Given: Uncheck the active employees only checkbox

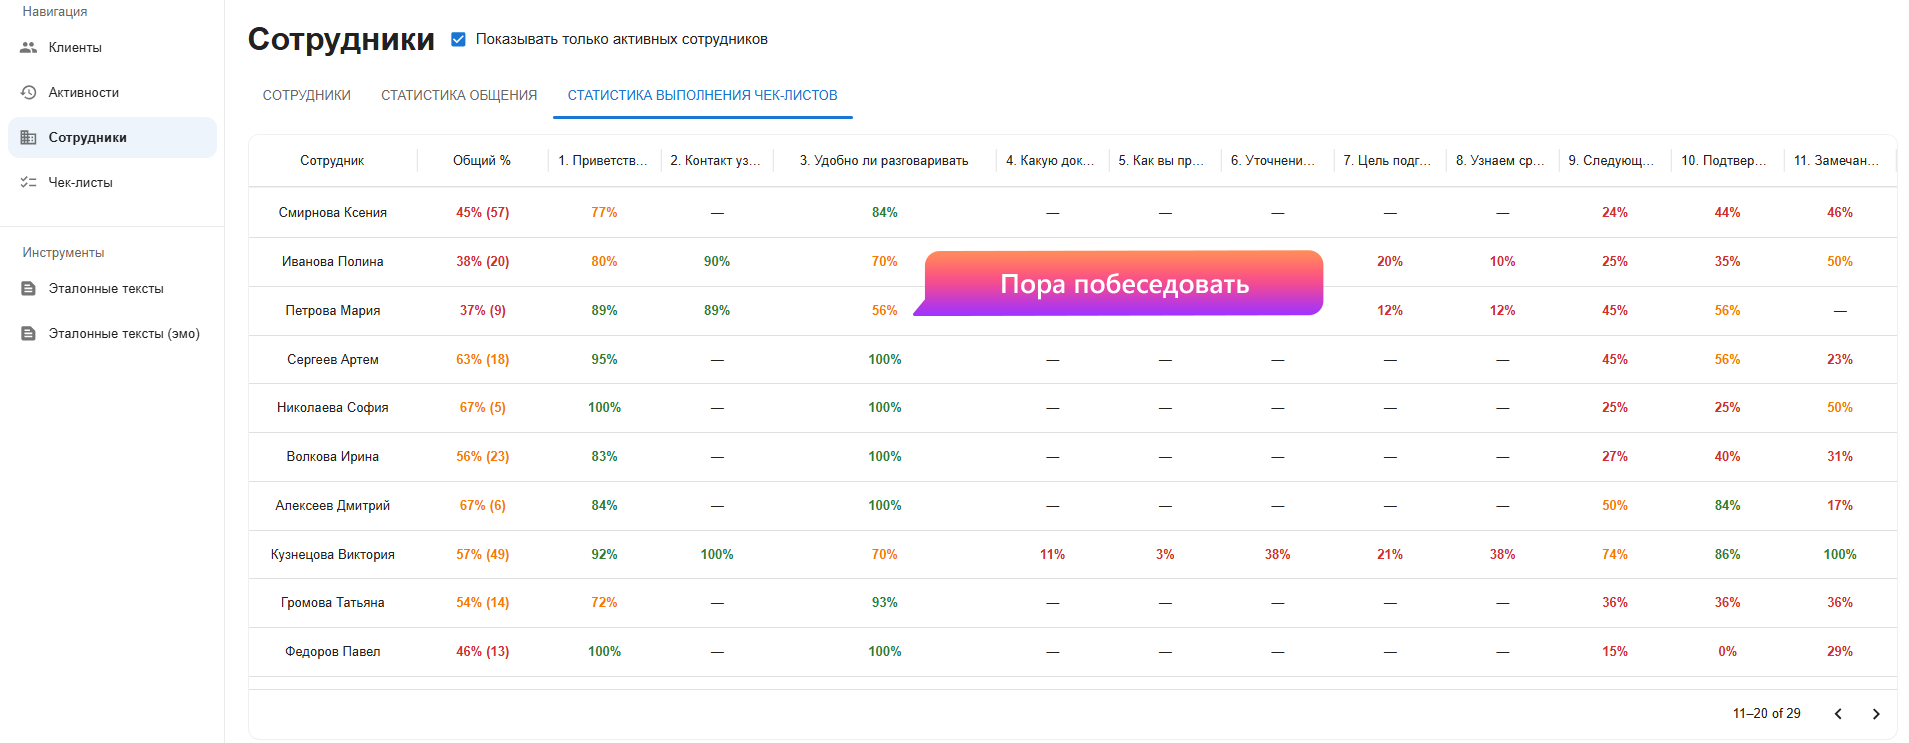Looking at the screenshot, I should pyautogui.click(x=458, y=39).
